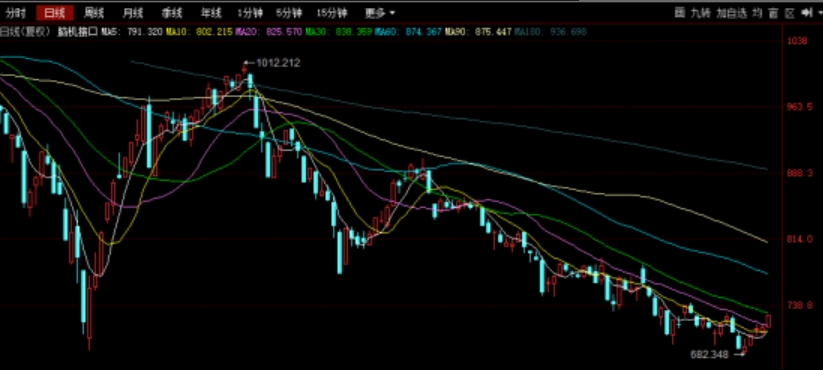Open the 九转 indicator button
The width and height of the screenshot is (823, 370).
tap(700, 13)
